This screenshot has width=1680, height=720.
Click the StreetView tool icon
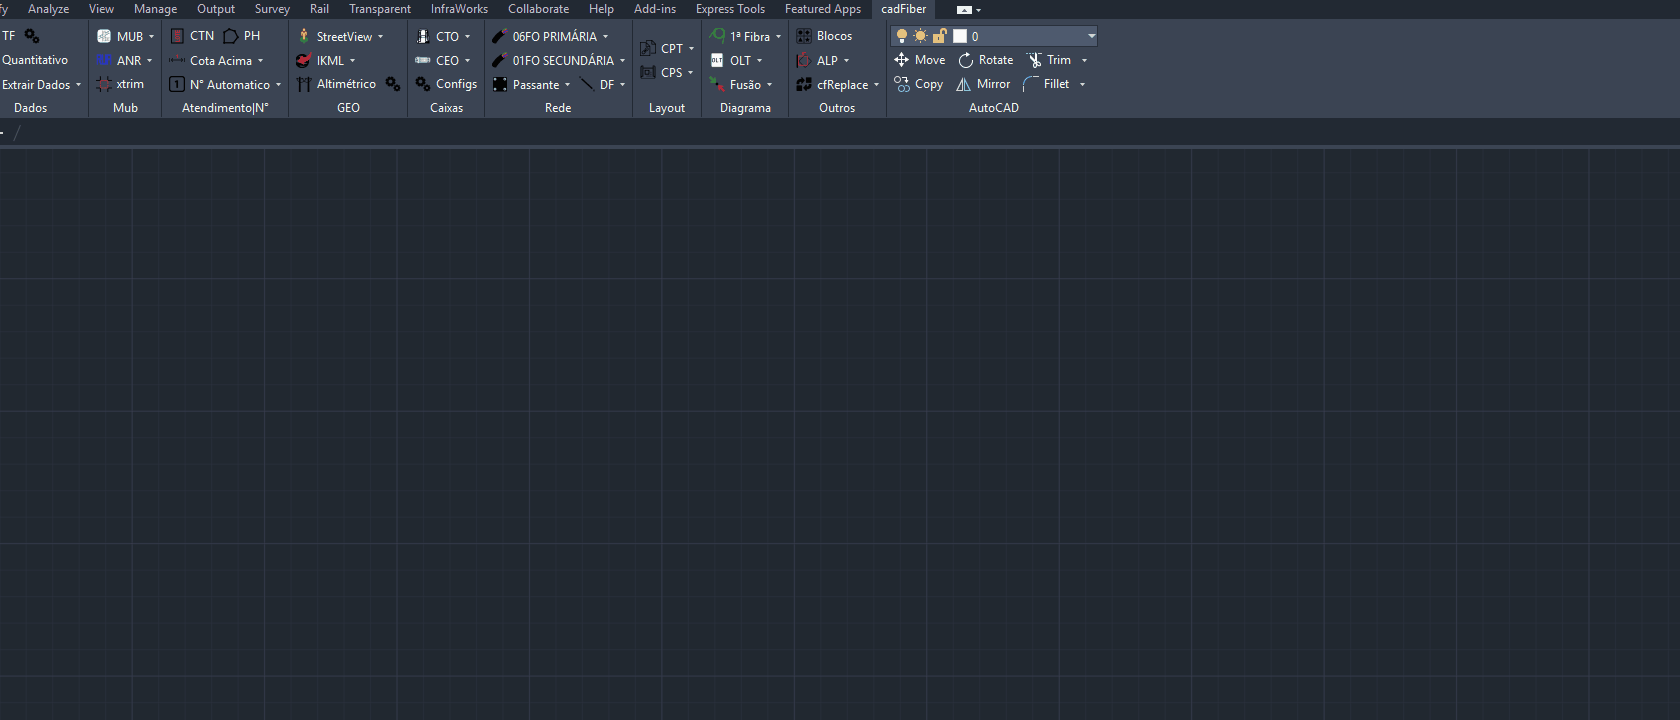(x=304, y=36)
